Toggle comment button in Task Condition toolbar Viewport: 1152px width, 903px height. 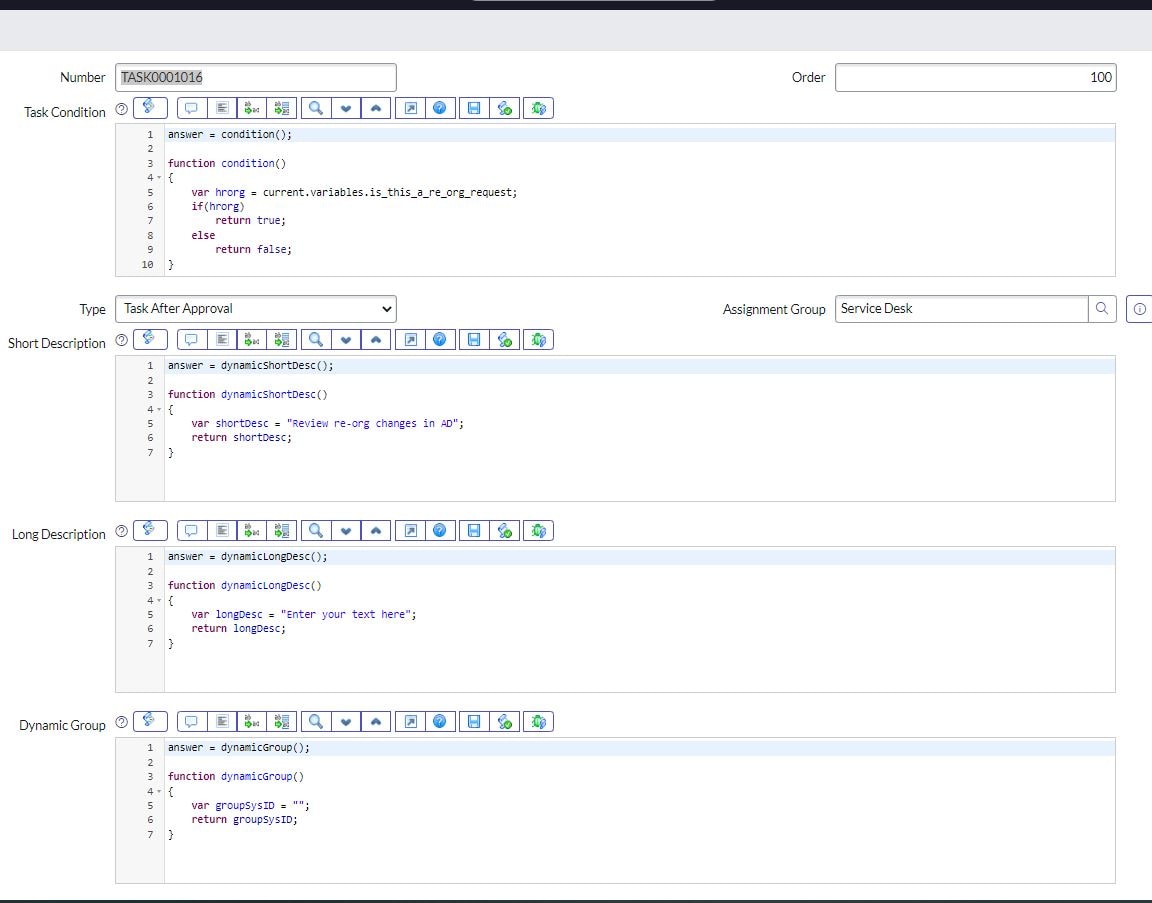192,108
